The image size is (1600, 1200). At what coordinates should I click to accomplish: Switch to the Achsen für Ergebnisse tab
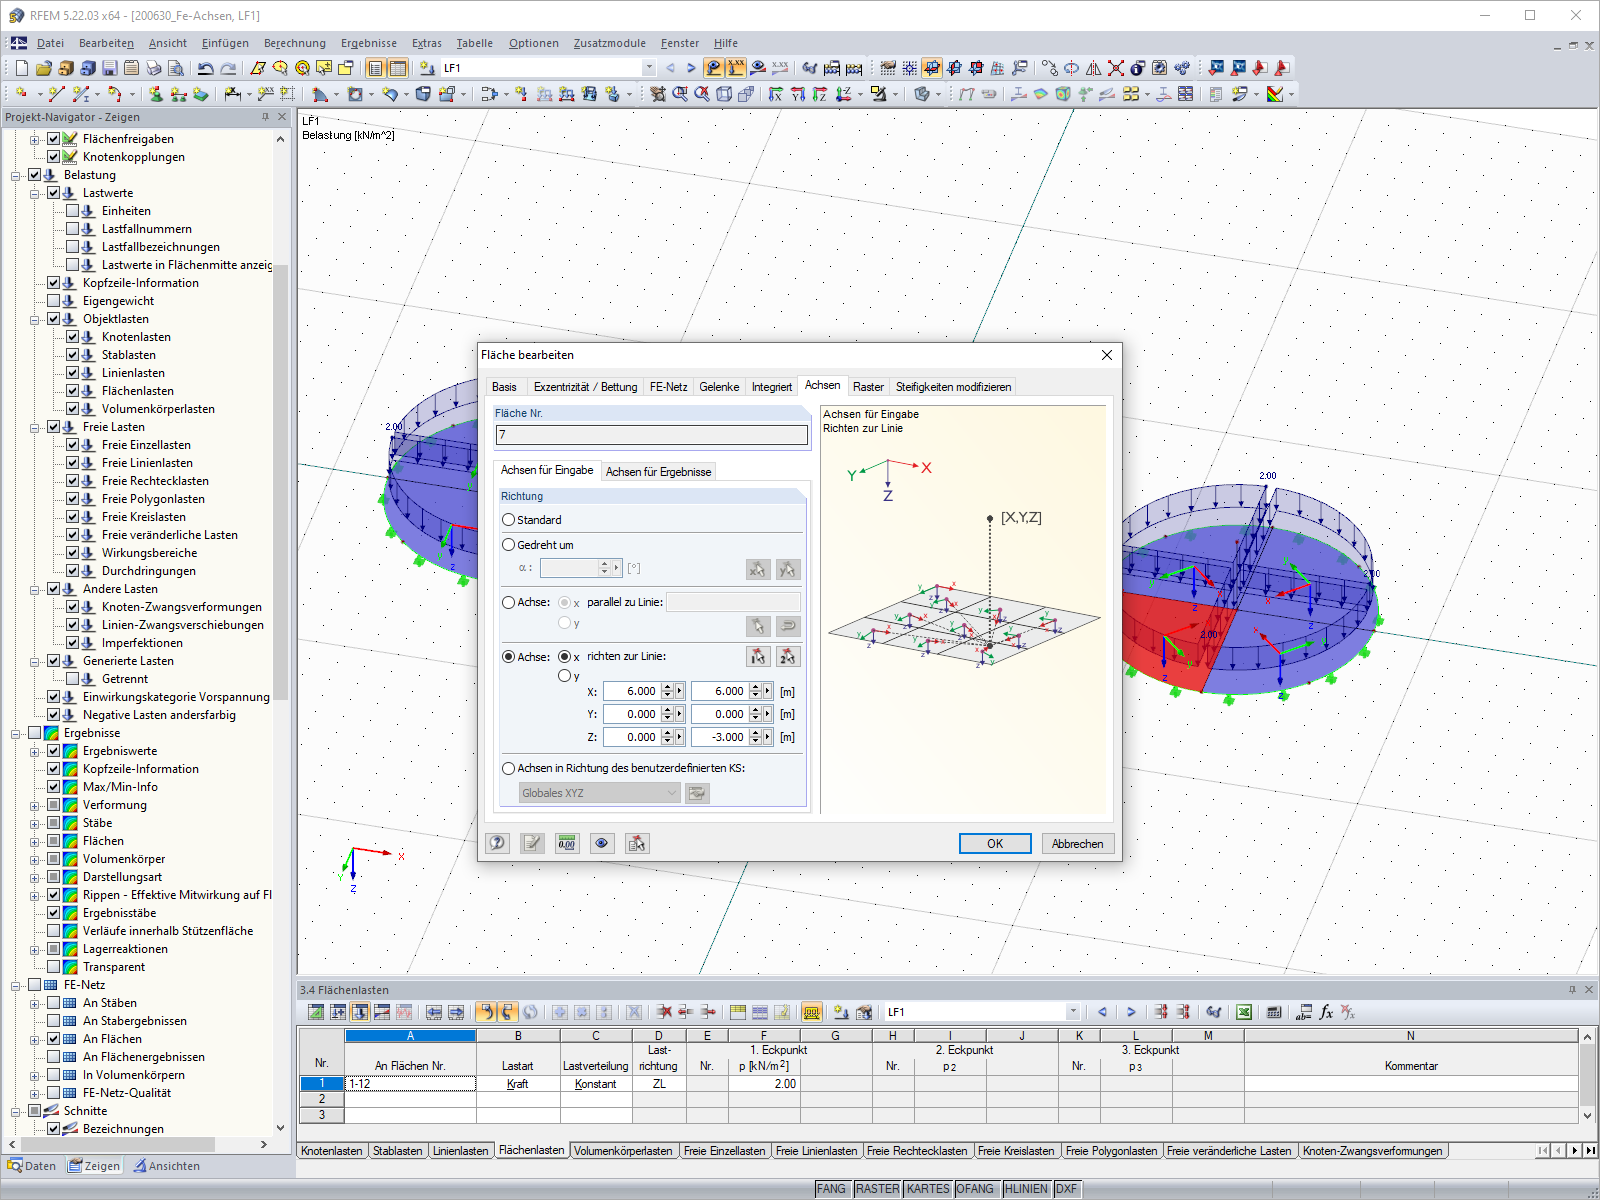click(659, 470)
